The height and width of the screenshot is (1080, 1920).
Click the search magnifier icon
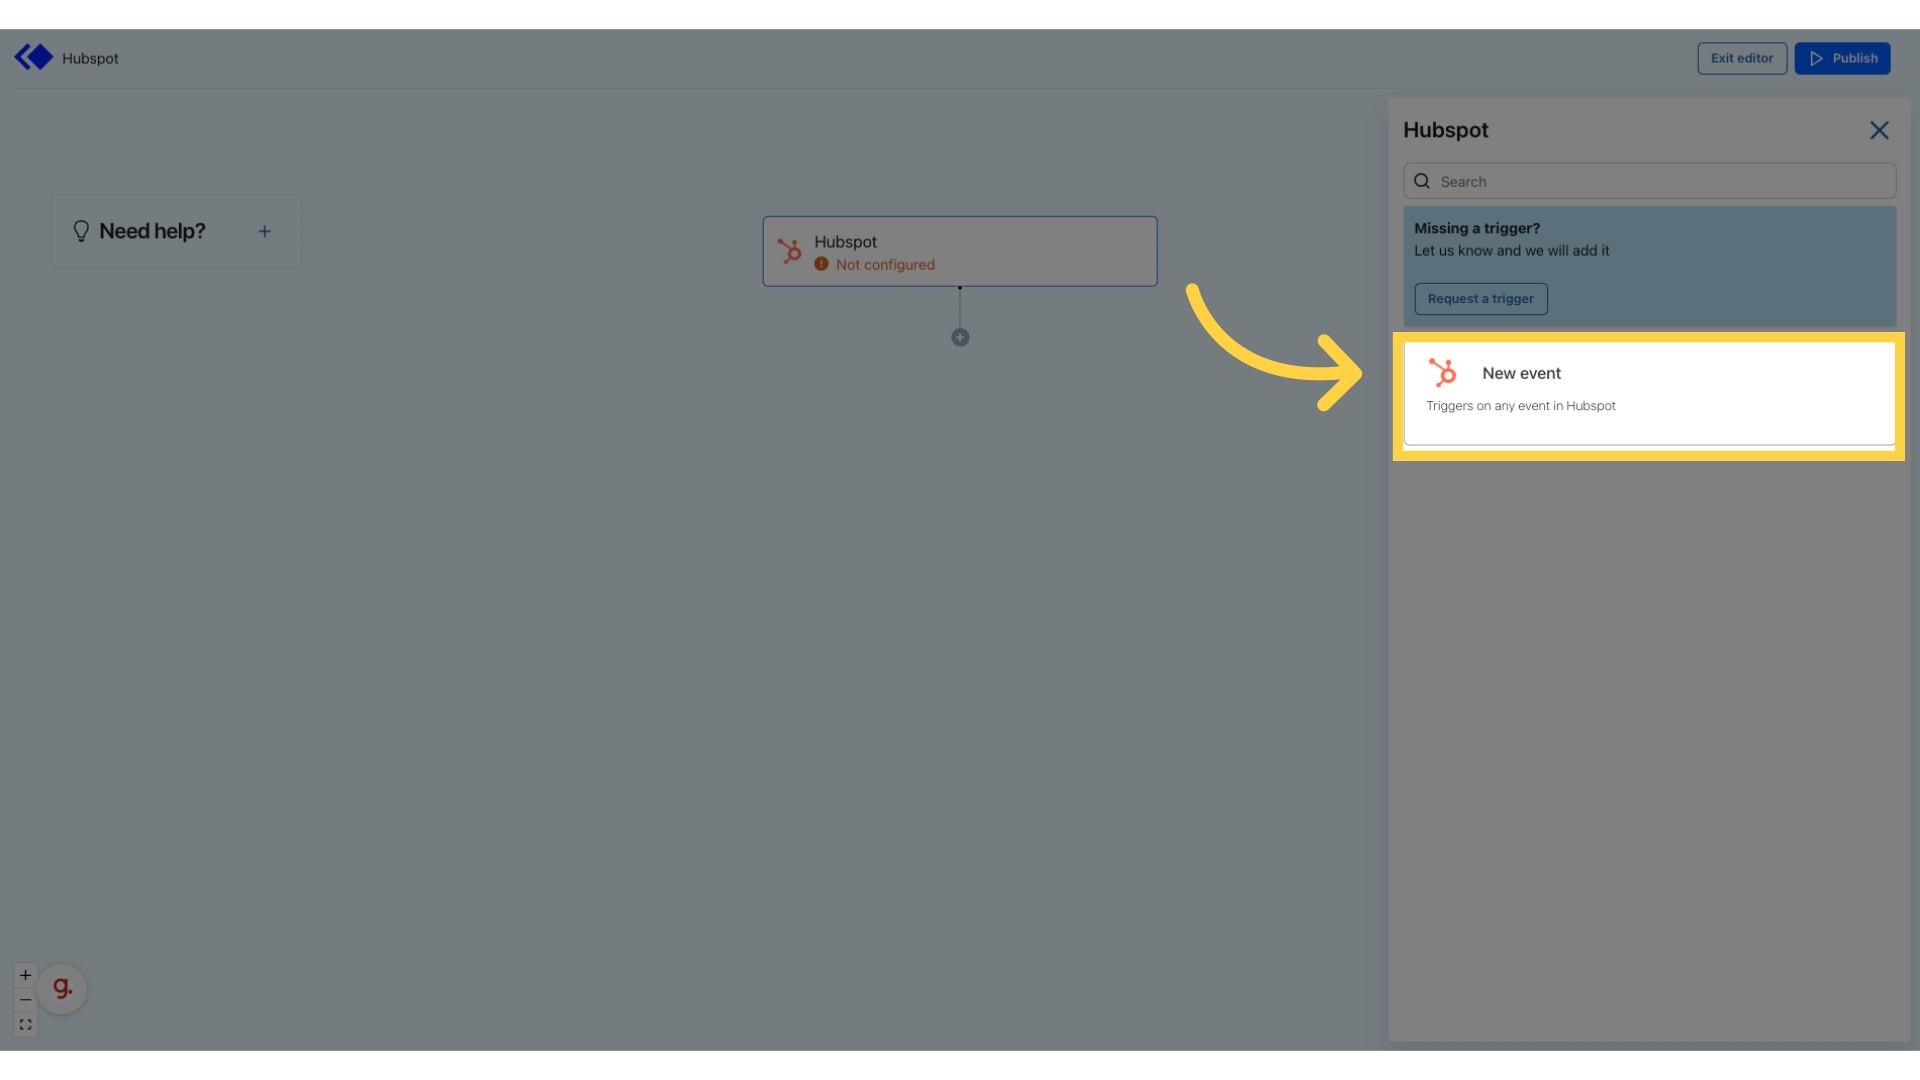coord(1421,181)
